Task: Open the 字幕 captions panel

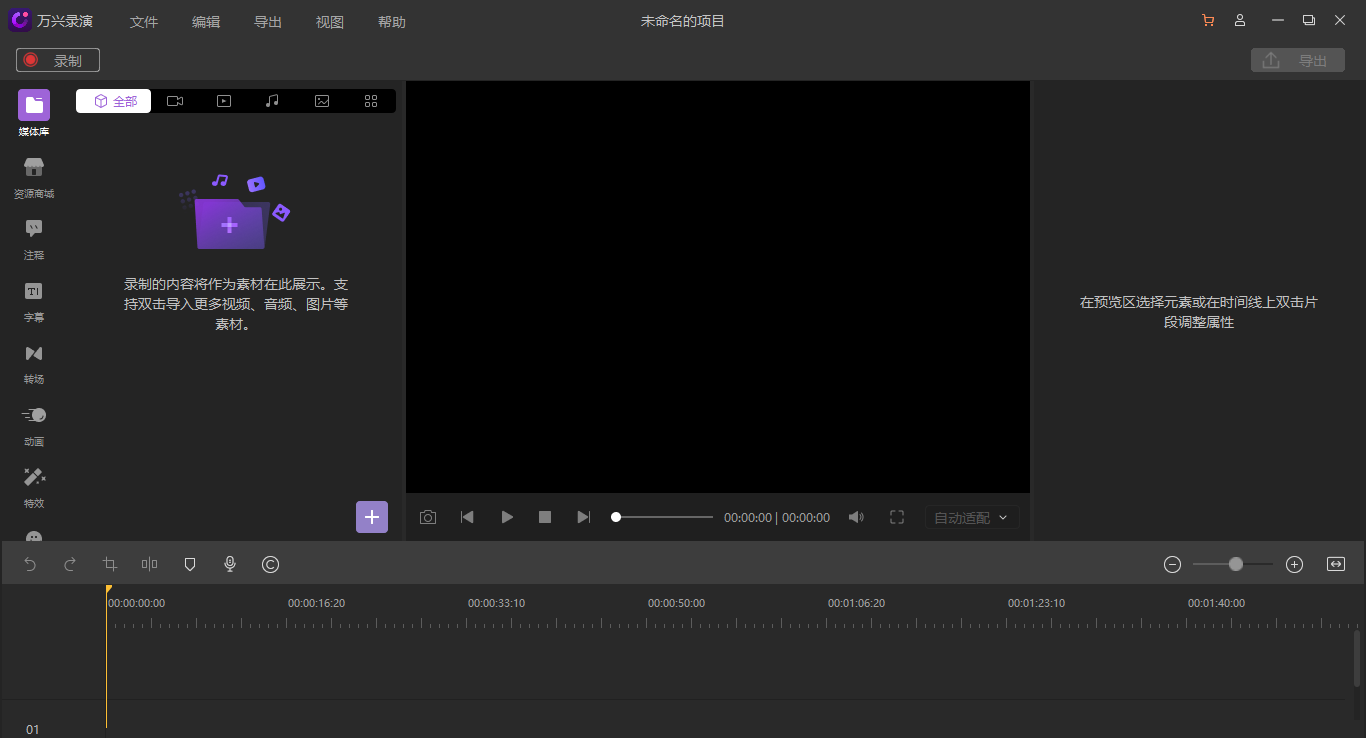Action: [34, 301]
